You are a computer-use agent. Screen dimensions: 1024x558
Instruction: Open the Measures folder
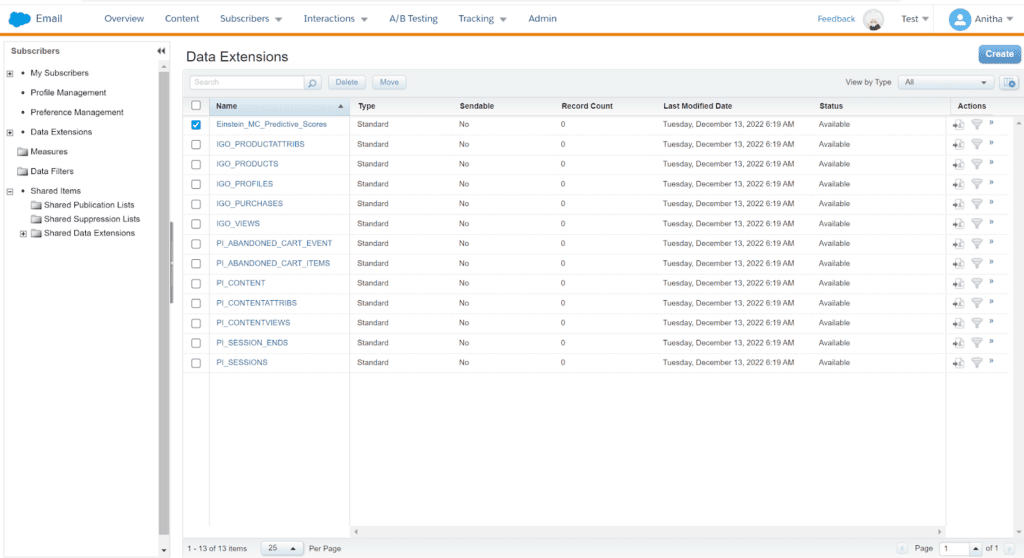tap(49, 152)
